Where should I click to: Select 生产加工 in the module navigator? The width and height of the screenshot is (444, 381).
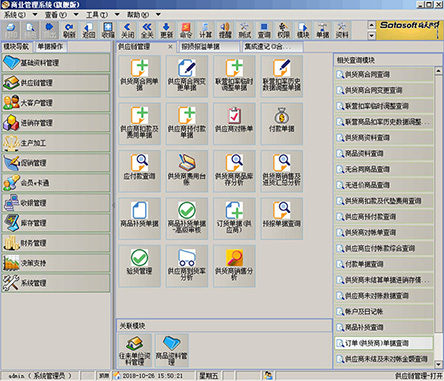point(56,143)
